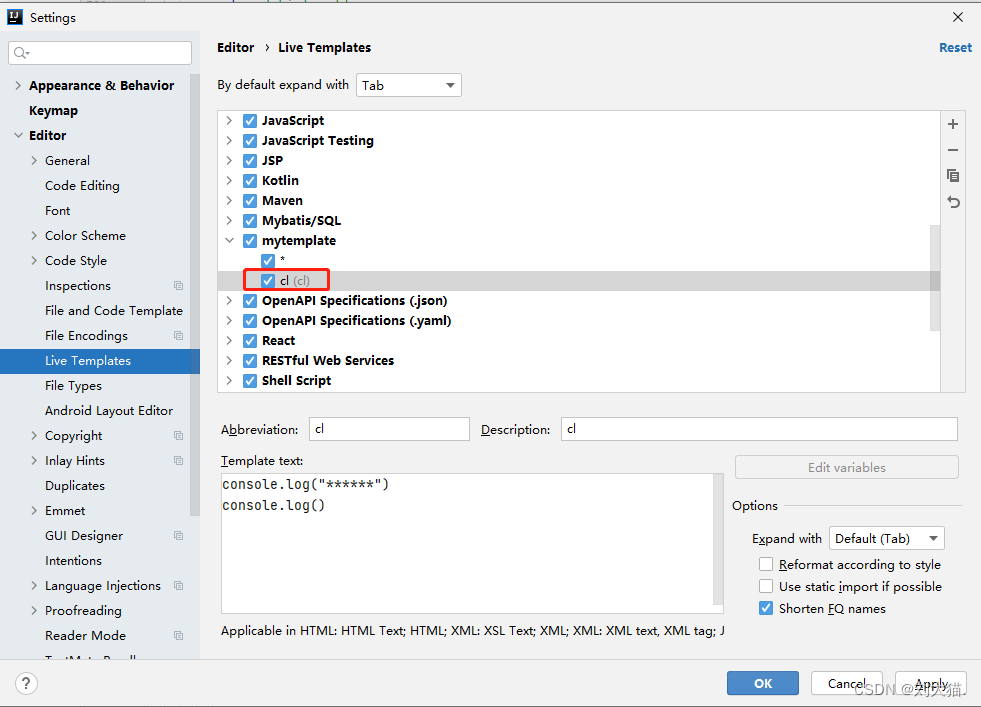The width and height of the screenshot is (981, 707).
Task: Expand the Maven template group
Action: (x=229, y=201)
